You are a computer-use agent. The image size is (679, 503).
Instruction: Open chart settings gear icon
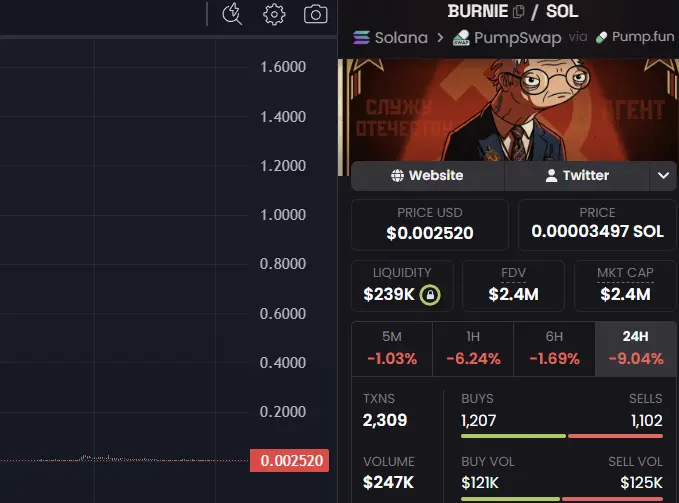(274, 14)
